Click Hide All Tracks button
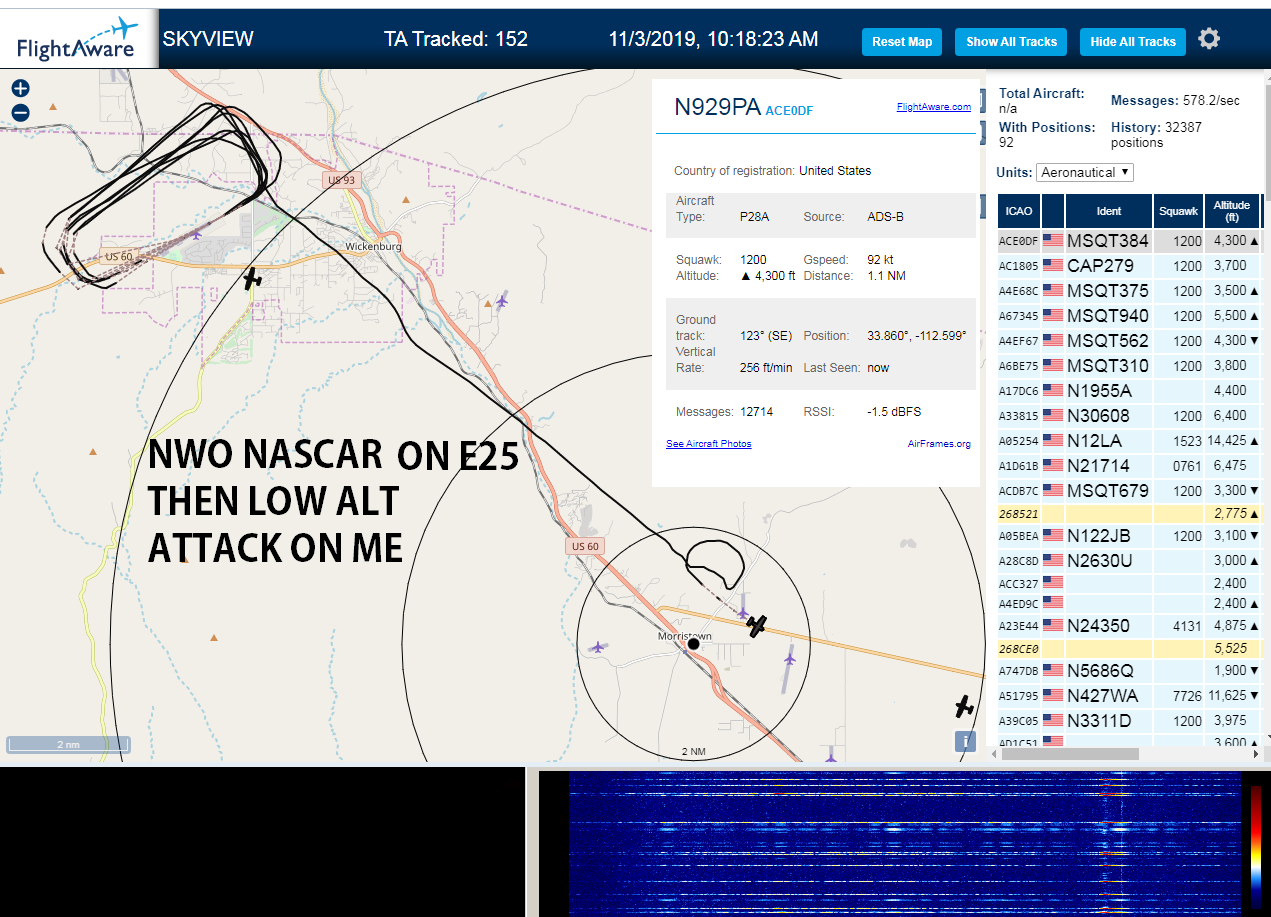Viewport: 1271px width, 917px height. point(1133,42)
